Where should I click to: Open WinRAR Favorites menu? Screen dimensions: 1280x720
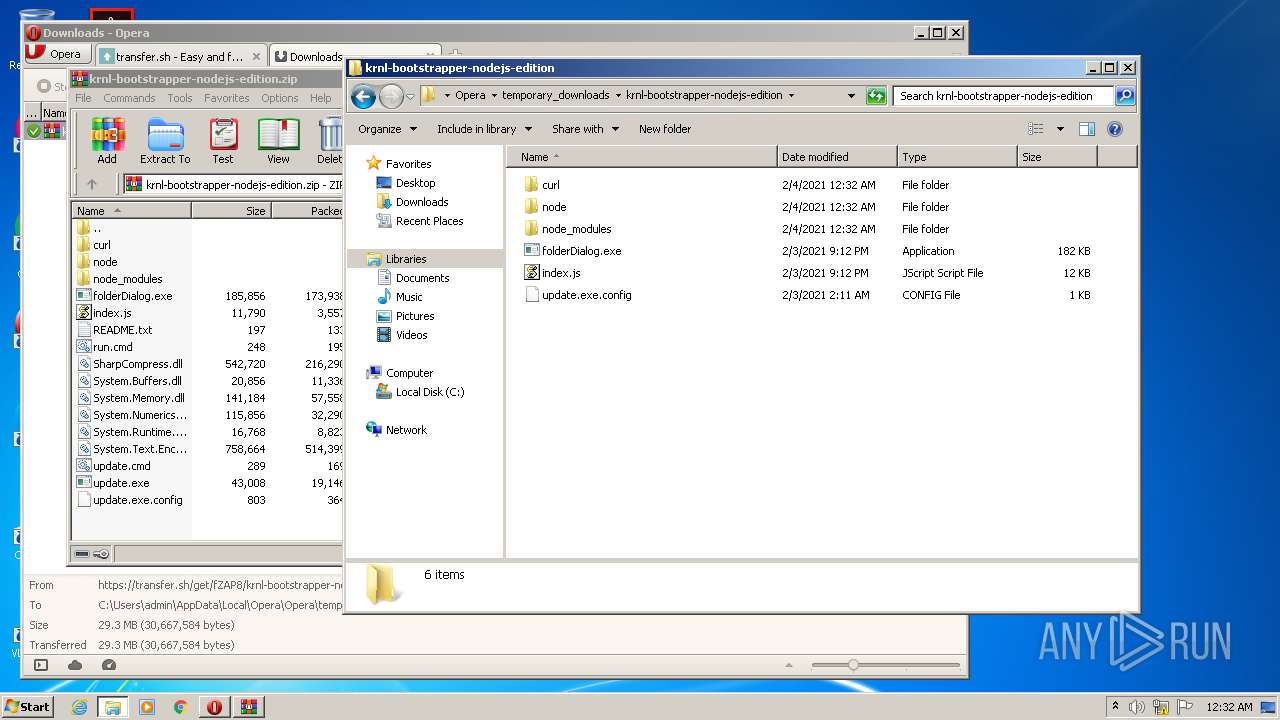(x=227, y=98)
